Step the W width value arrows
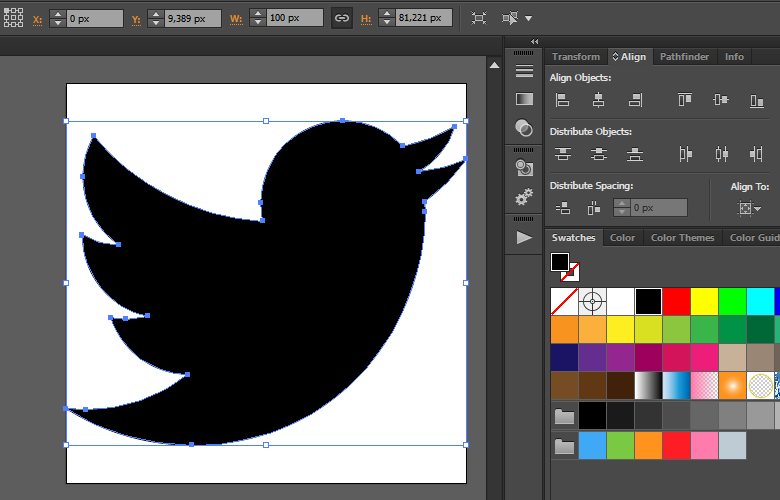This screenshot has width=780, height=500. tap(258, 18)
